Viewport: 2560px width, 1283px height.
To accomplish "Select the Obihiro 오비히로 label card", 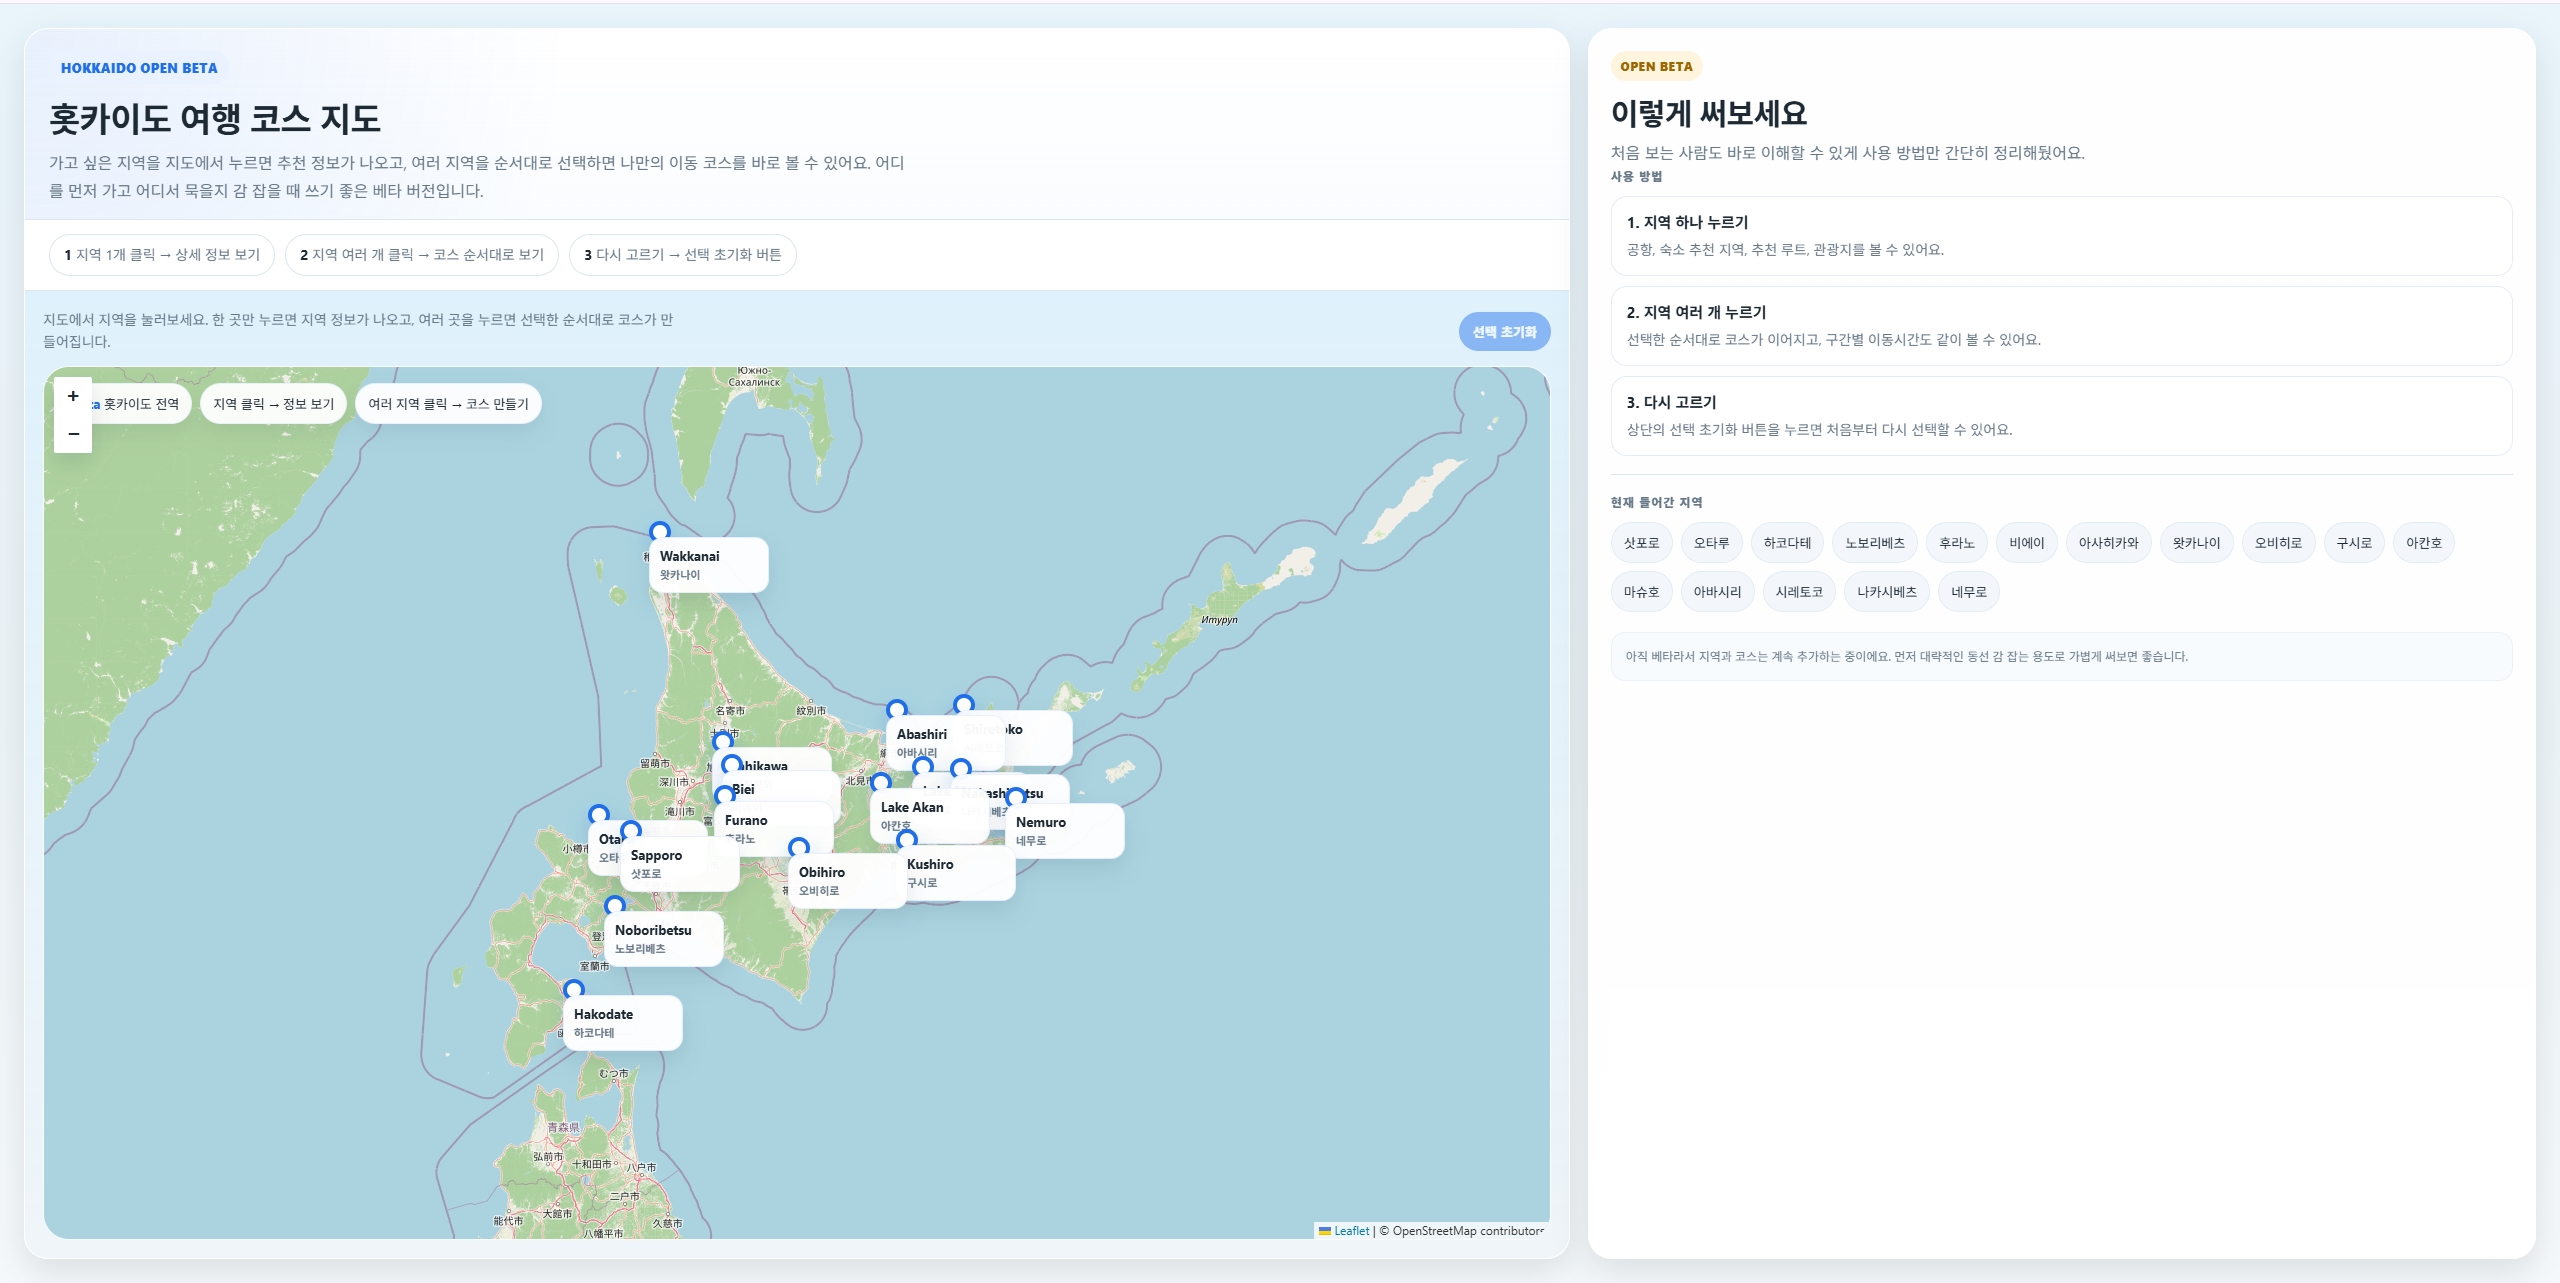I will point(847,881).
